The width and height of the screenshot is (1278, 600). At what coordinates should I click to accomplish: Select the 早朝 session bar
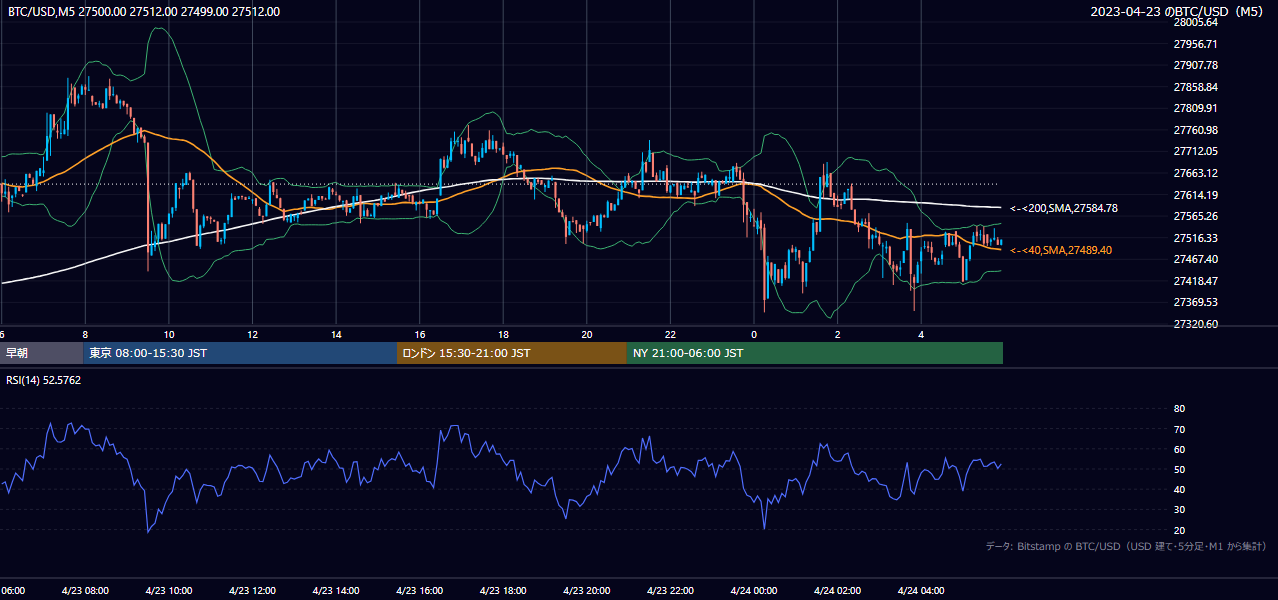coord(41,353)
